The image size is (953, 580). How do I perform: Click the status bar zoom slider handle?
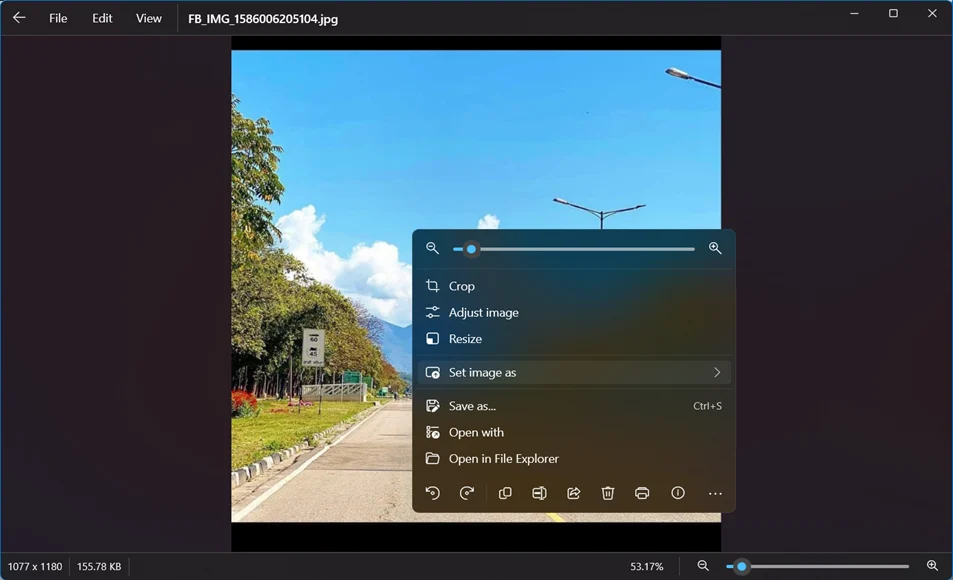pos(741,567)
